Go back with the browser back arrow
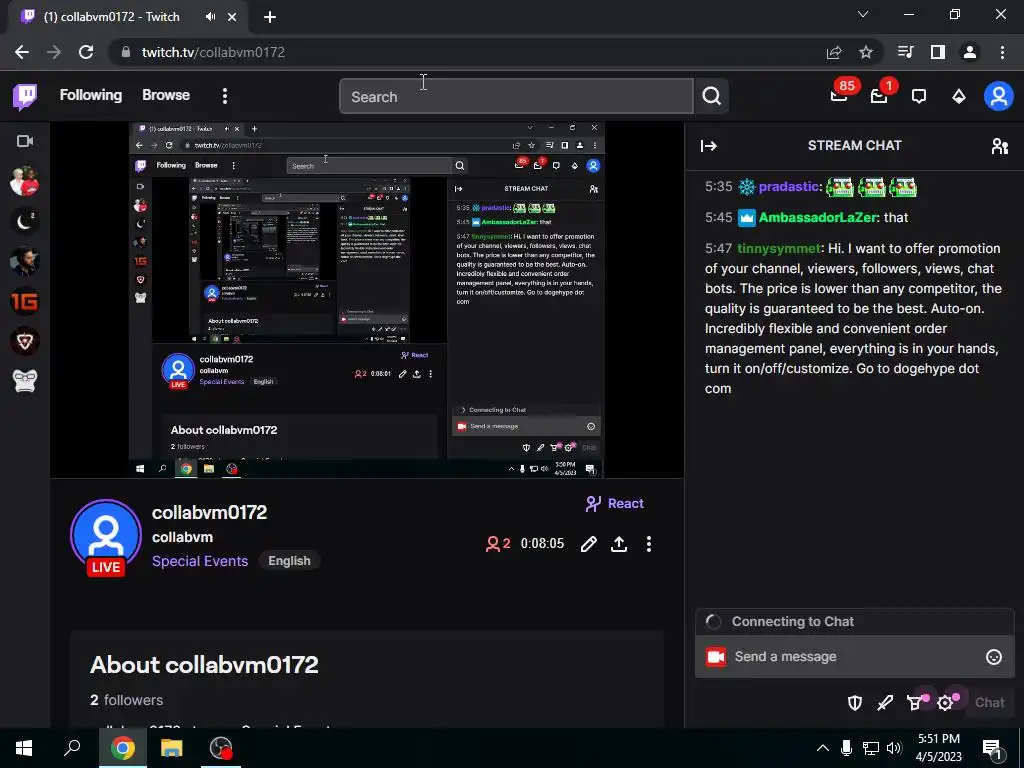 tap(22, 52)
